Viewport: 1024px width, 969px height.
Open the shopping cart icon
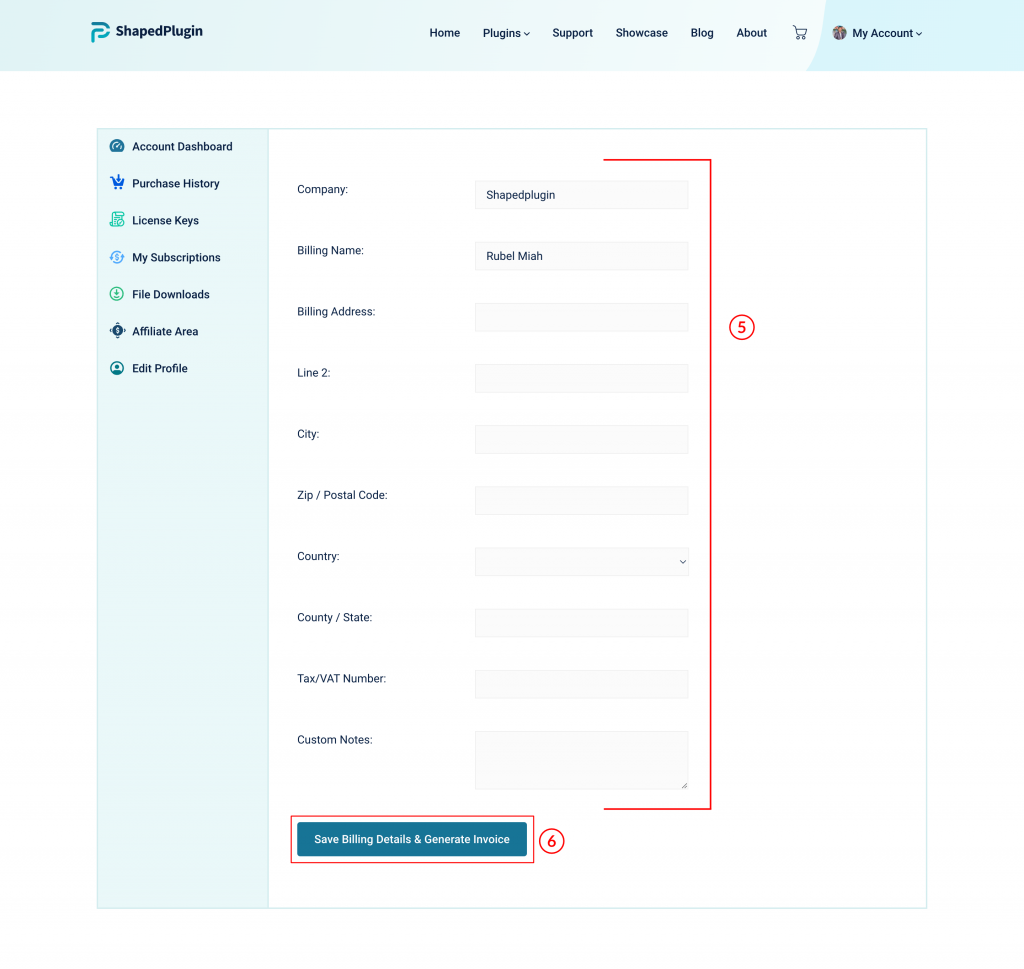(x=799, y=33)
